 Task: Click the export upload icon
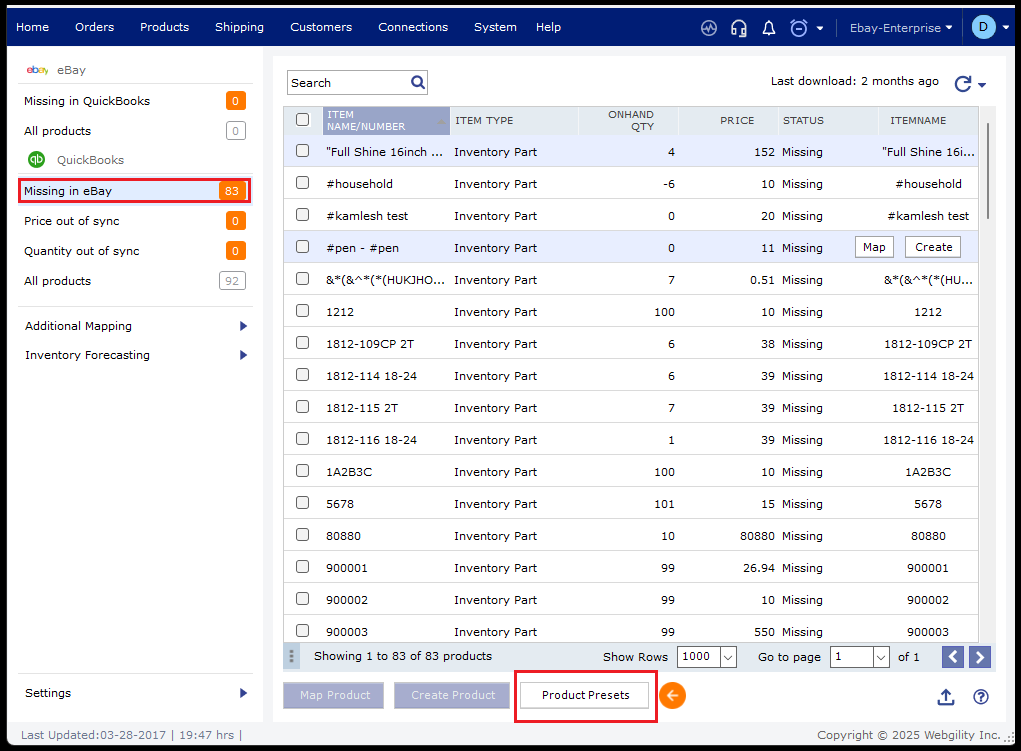coord(946,697)
